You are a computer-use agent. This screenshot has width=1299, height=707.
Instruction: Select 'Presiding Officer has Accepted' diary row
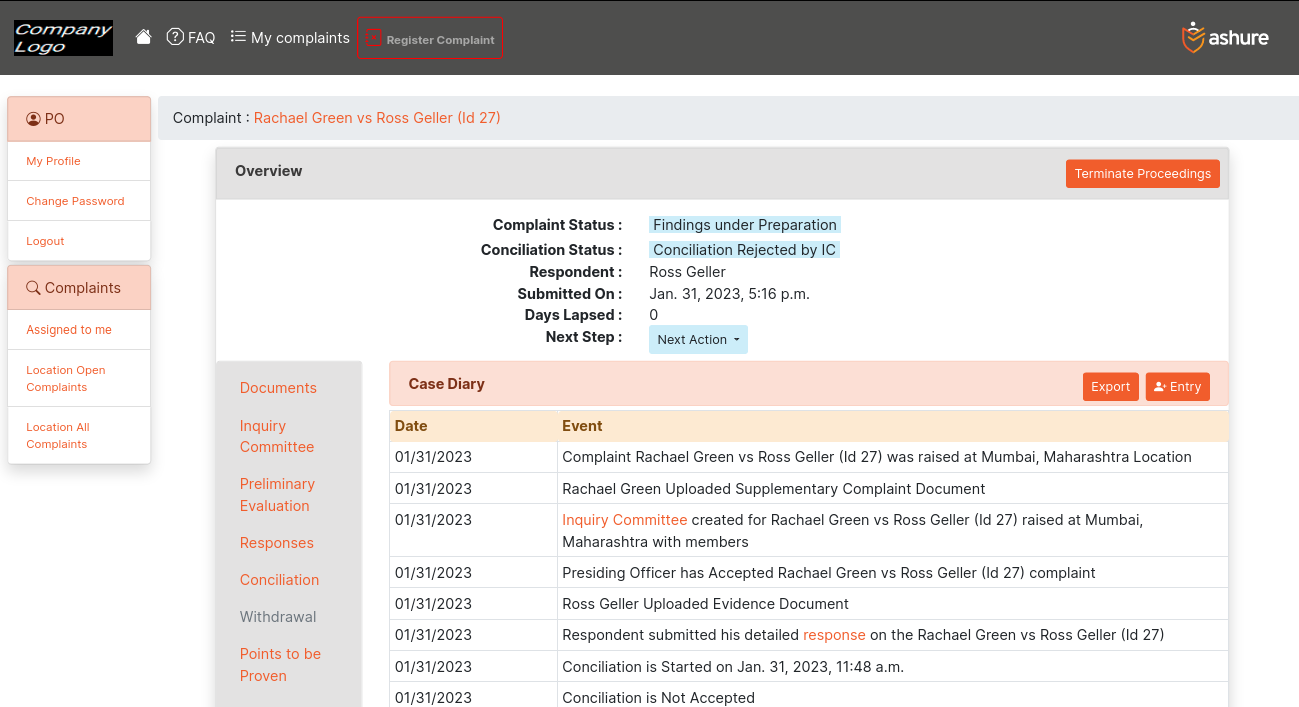pos(808,572)
